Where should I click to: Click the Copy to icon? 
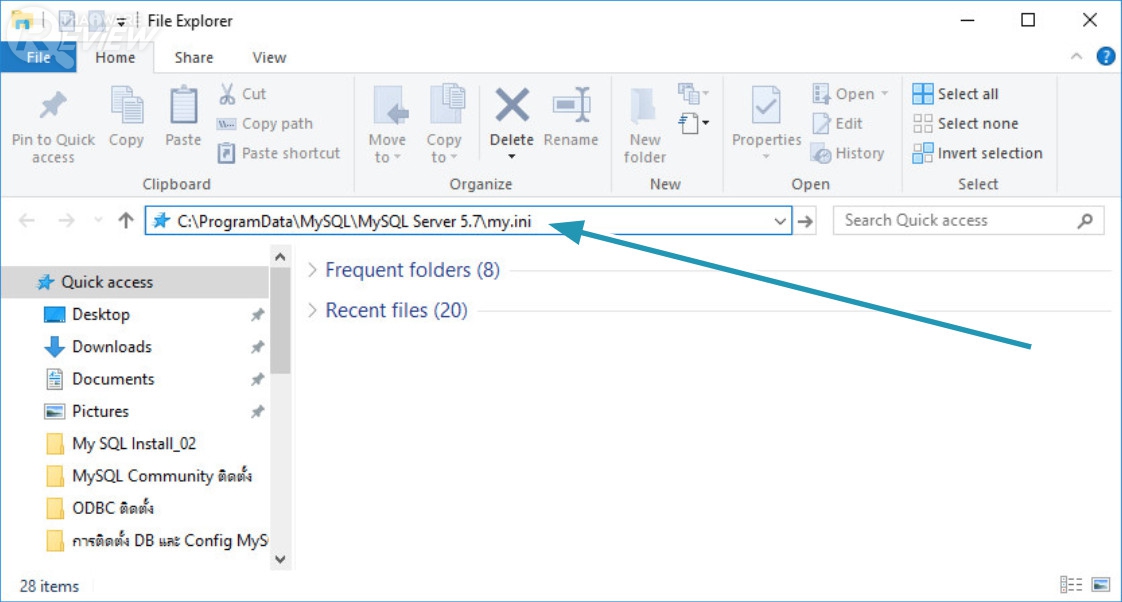pos(447,106)
